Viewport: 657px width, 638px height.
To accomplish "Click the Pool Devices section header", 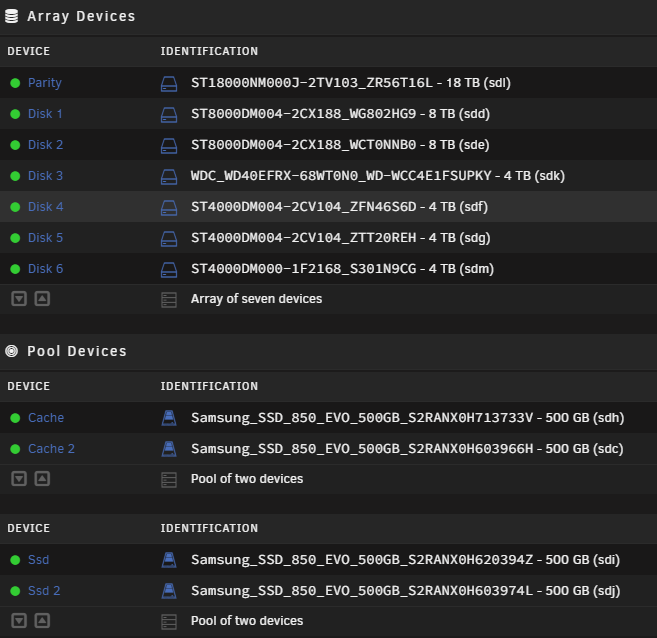I will [77, 351].
